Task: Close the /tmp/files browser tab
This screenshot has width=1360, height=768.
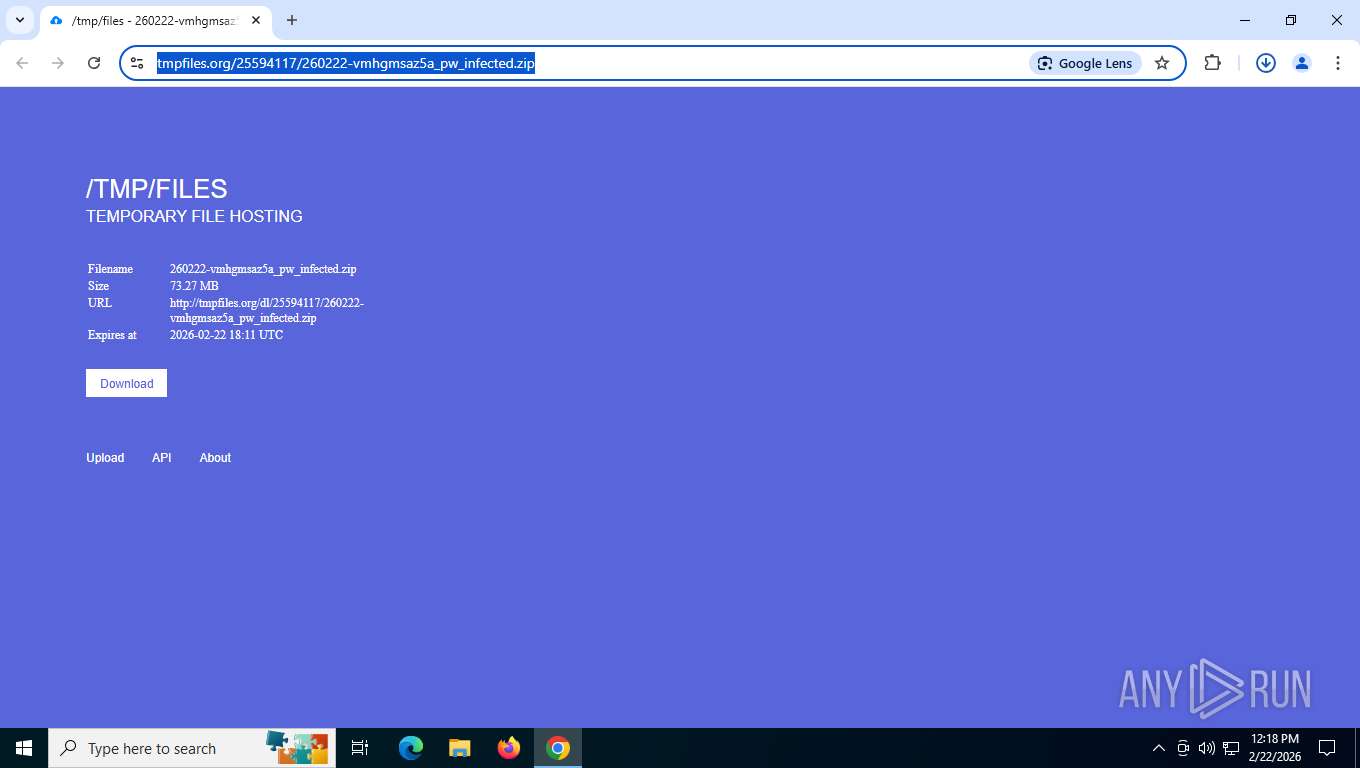Action: [256, 20]
